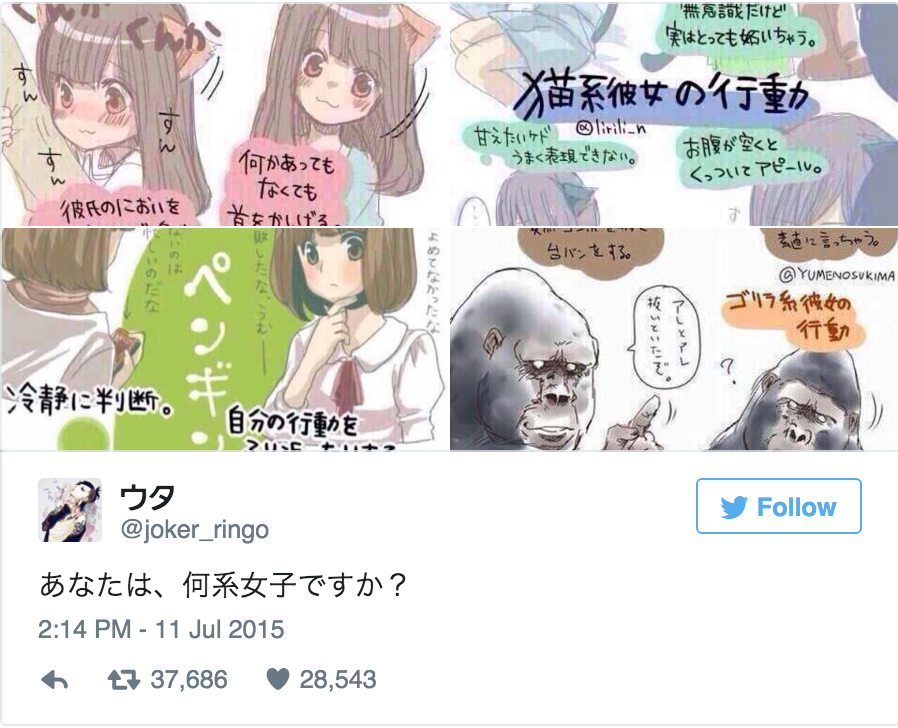Click the @YUMENOSUKIMA credit in gorilla image

[x=837, y=276]
